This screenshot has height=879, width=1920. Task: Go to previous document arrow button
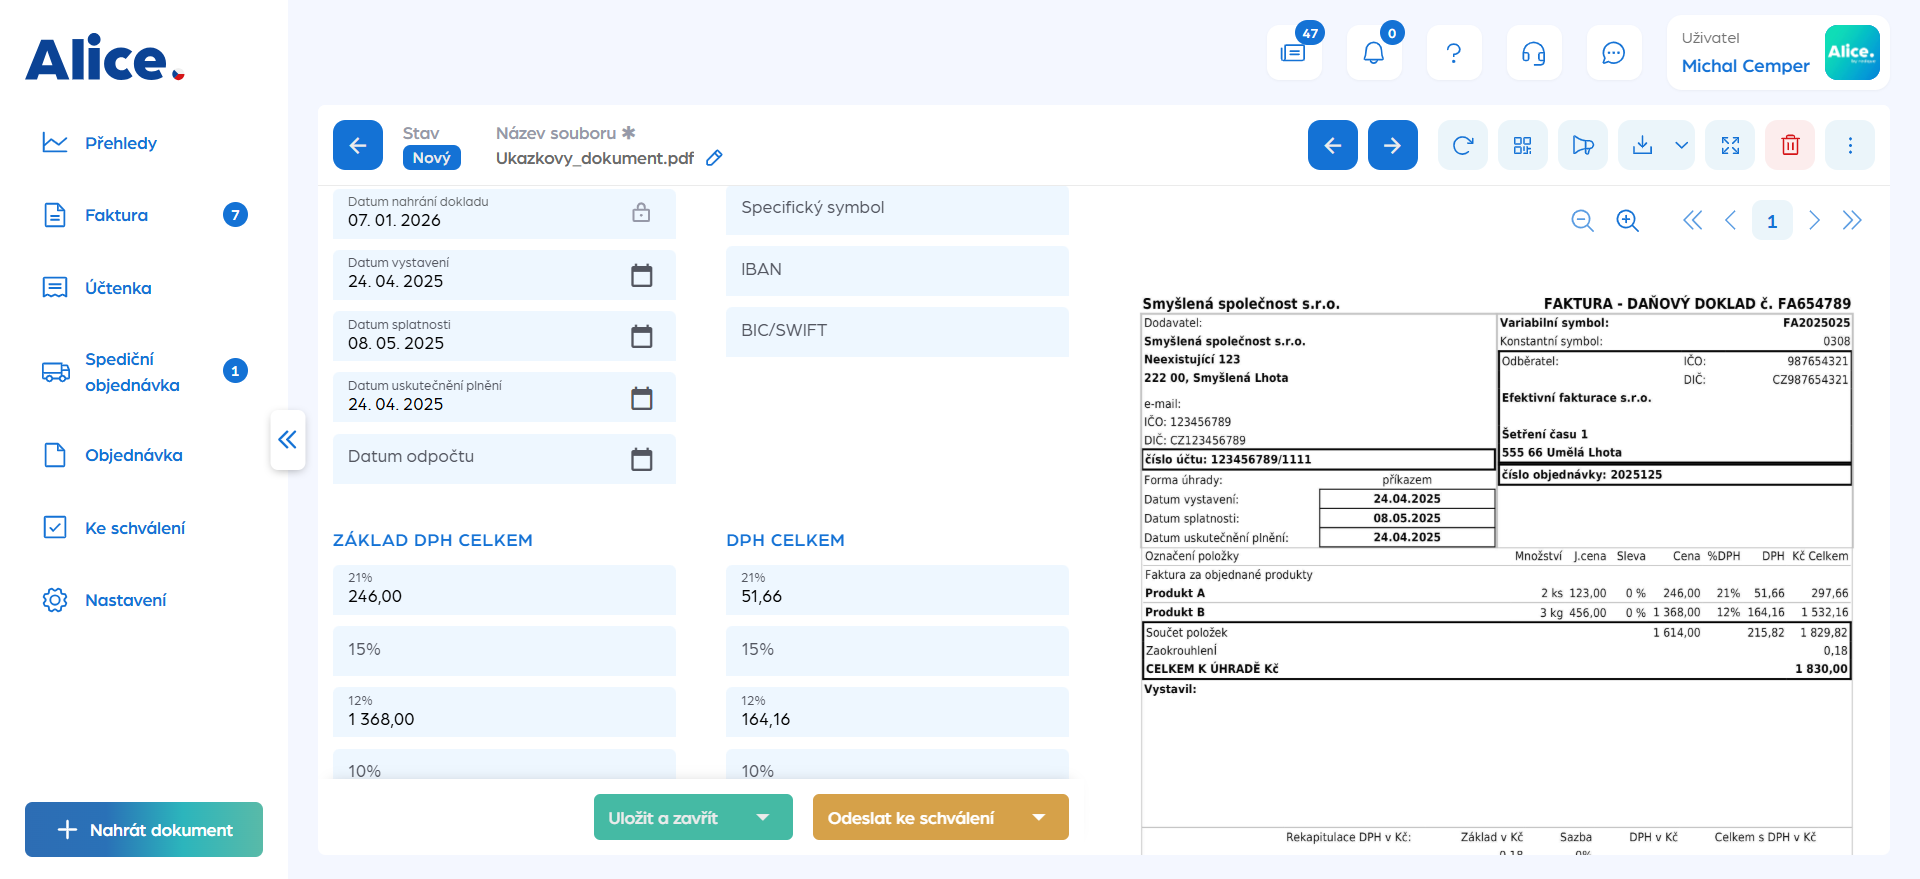click(x=1333, y=145)
